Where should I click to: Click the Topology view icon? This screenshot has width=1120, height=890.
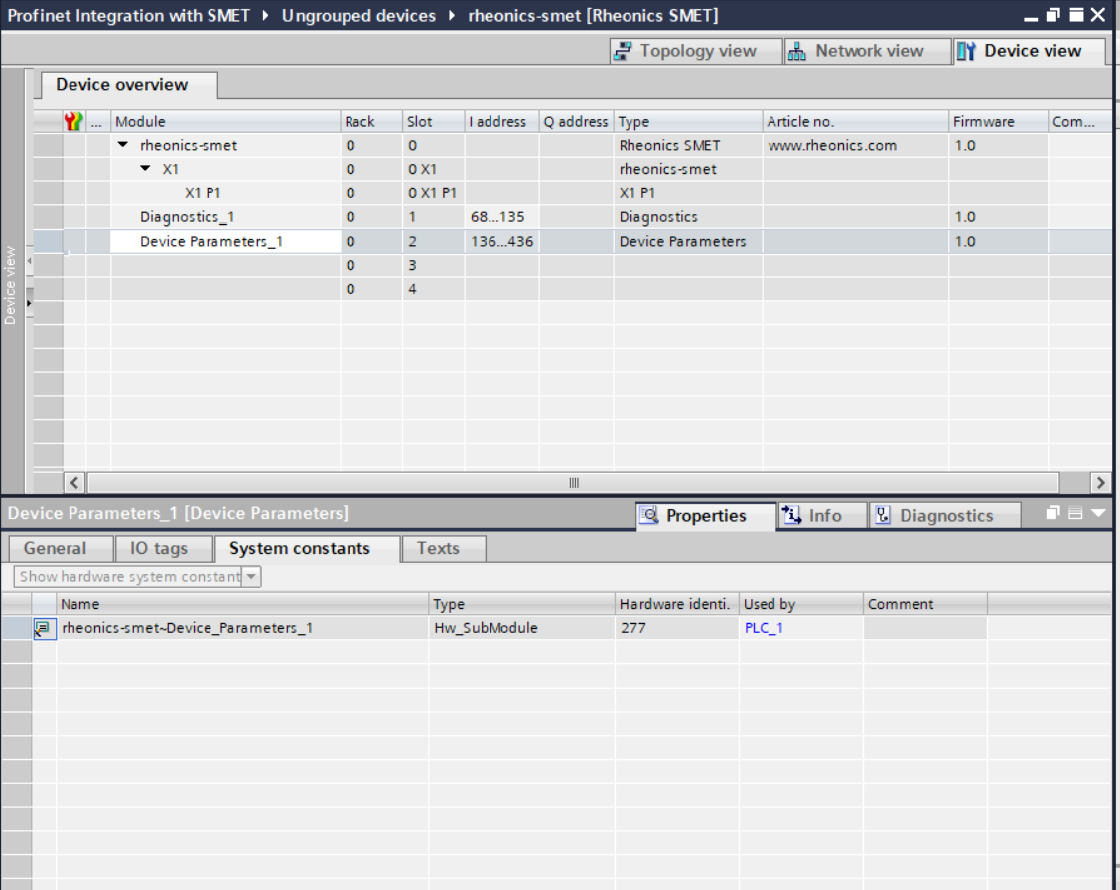(x=623, y=51)
